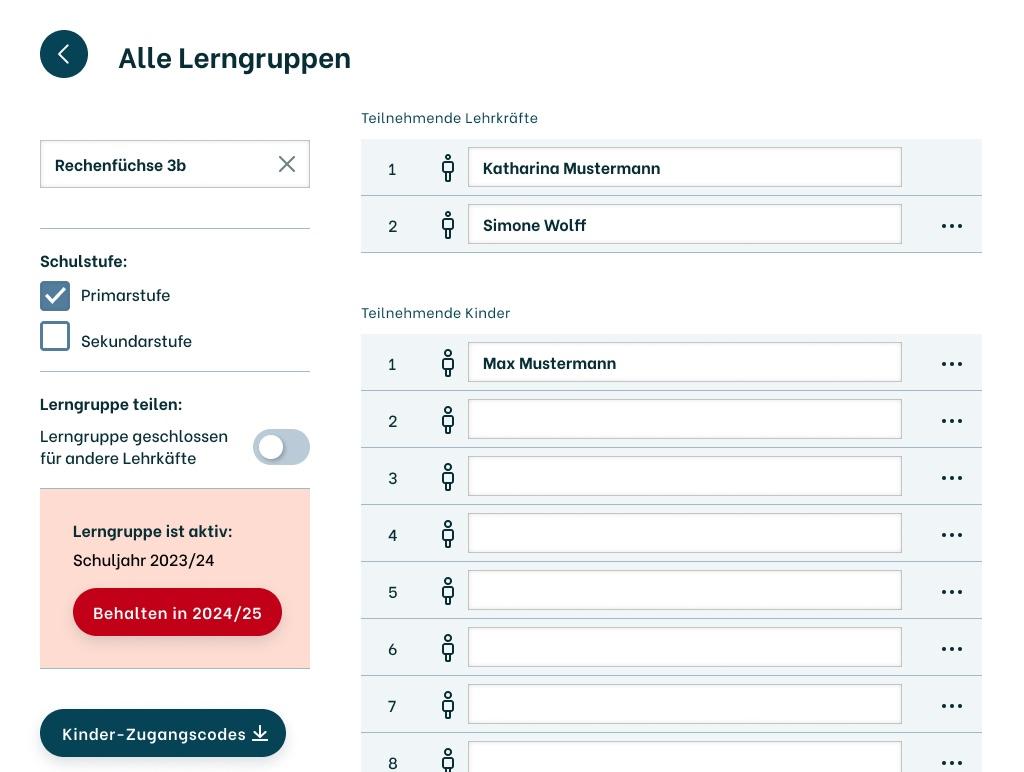The image size is (1024, 772).
Task: Click the Kinder-Zugangscodes button
Action: click(155, 733)
